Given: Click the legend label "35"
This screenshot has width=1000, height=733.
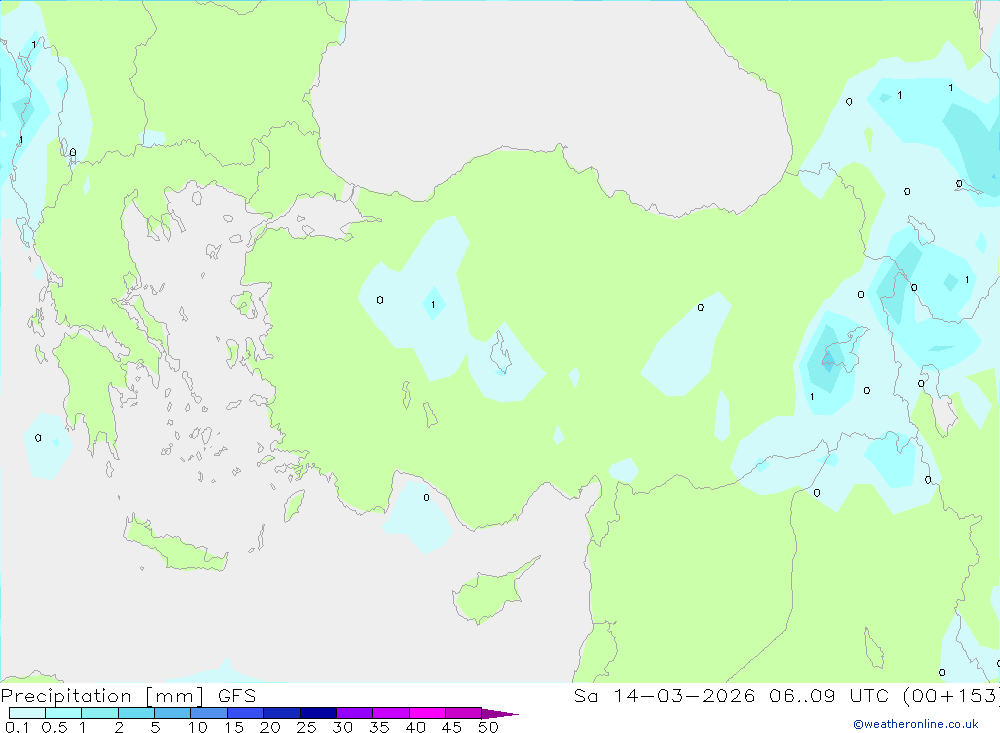Looking at the screenshot, I should pyautogui.click(x=379, y=727).
